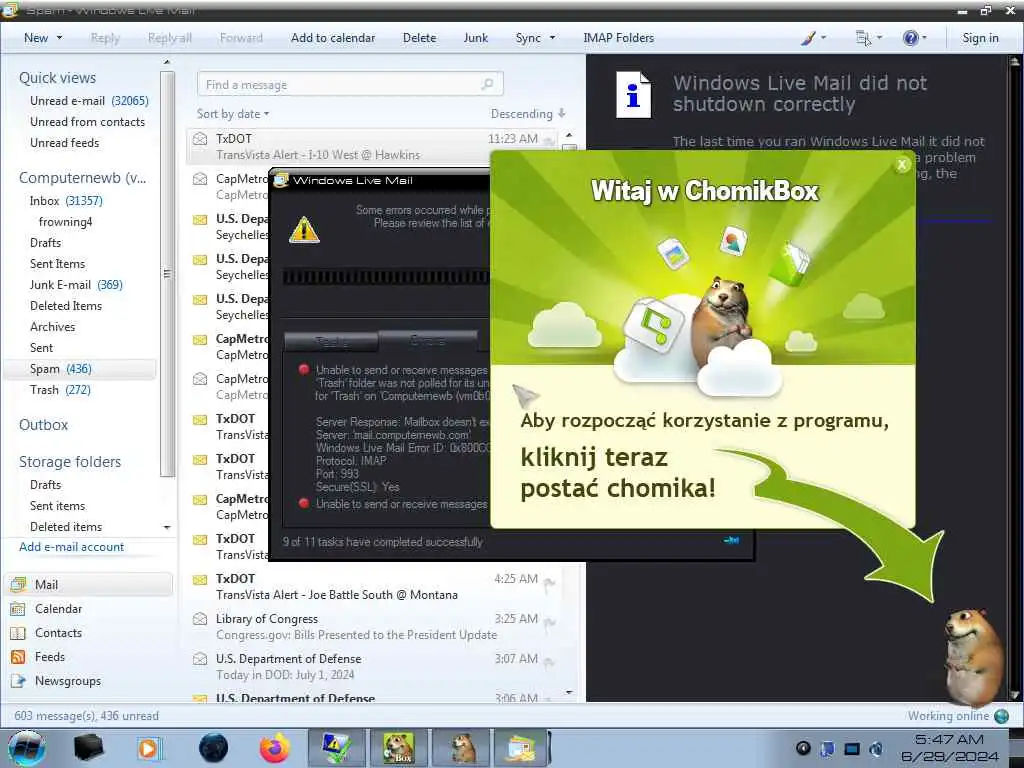1024x768 pixels.
Task: Switch to Contacts view icon
Action: (x=18, y=633)
